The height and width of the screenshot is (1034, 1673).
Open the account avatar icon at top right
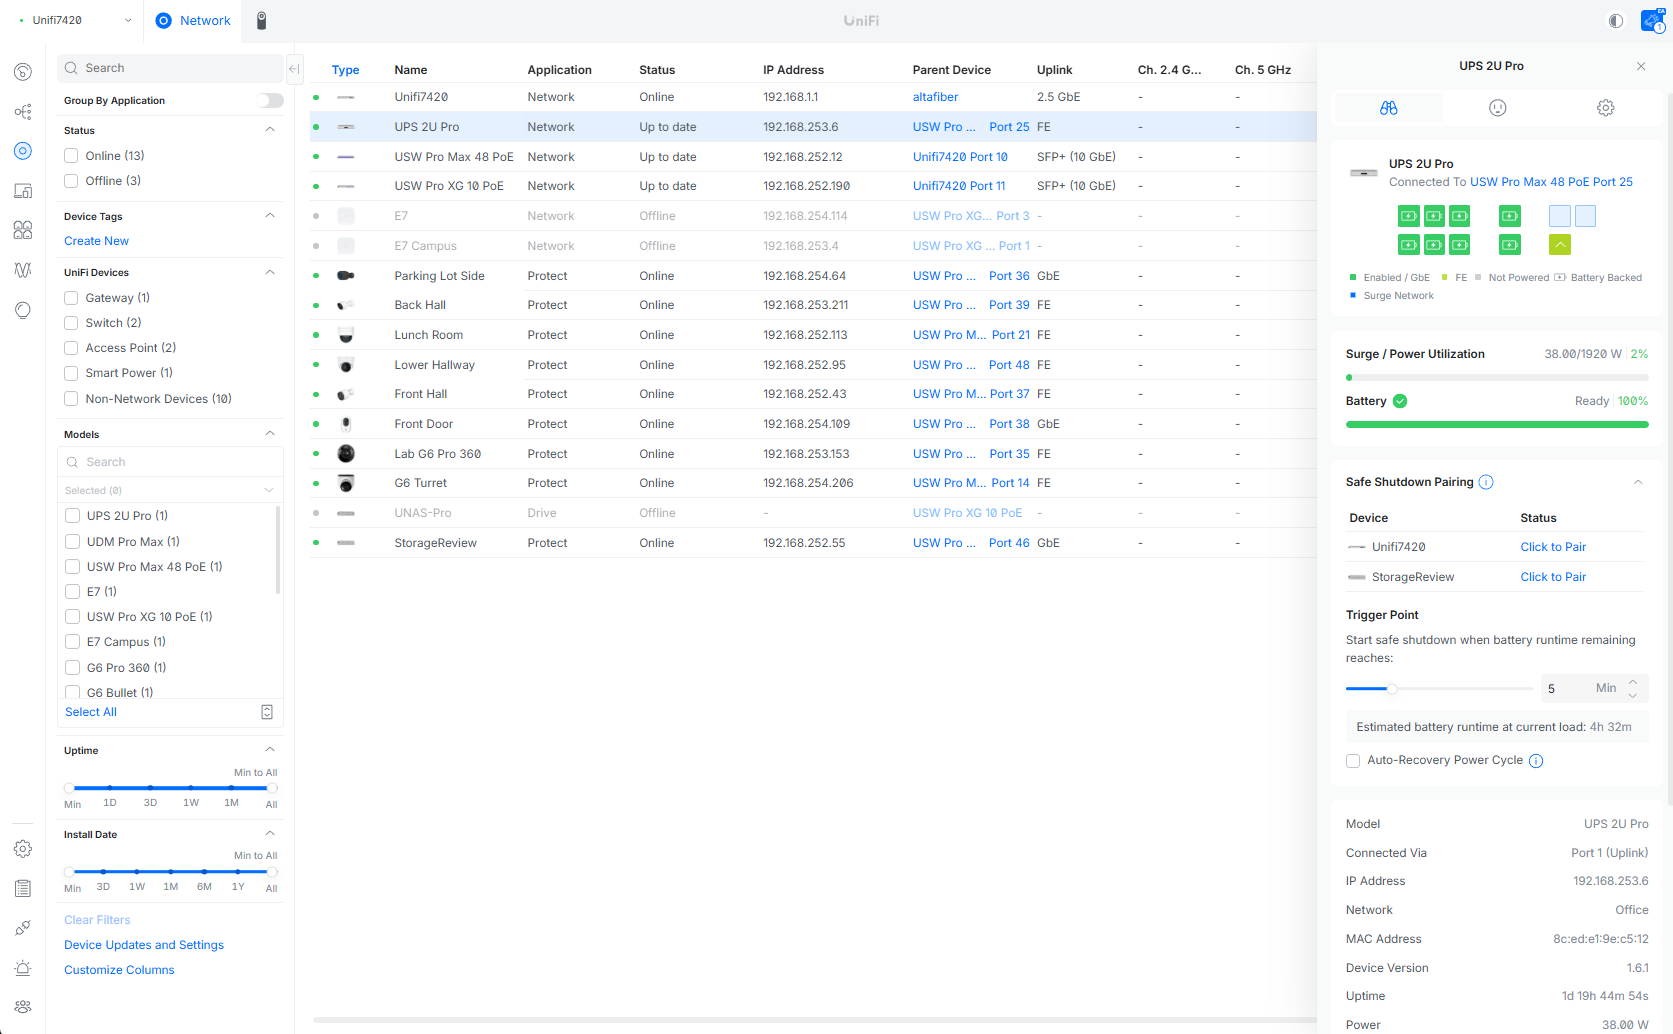pyautogui.click(x=1653, y=21)
